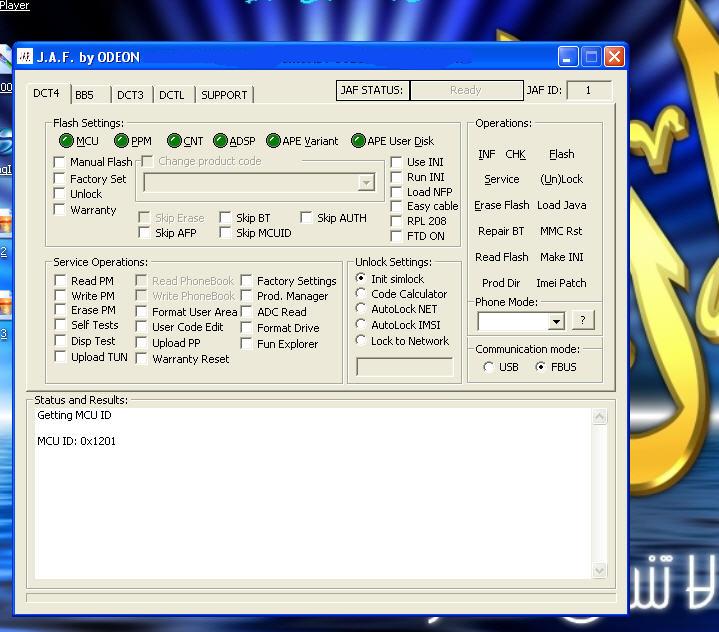Toggle the green CNT flash indicator
The height and width of the screenshot is (632, 719).
[174, 141]
